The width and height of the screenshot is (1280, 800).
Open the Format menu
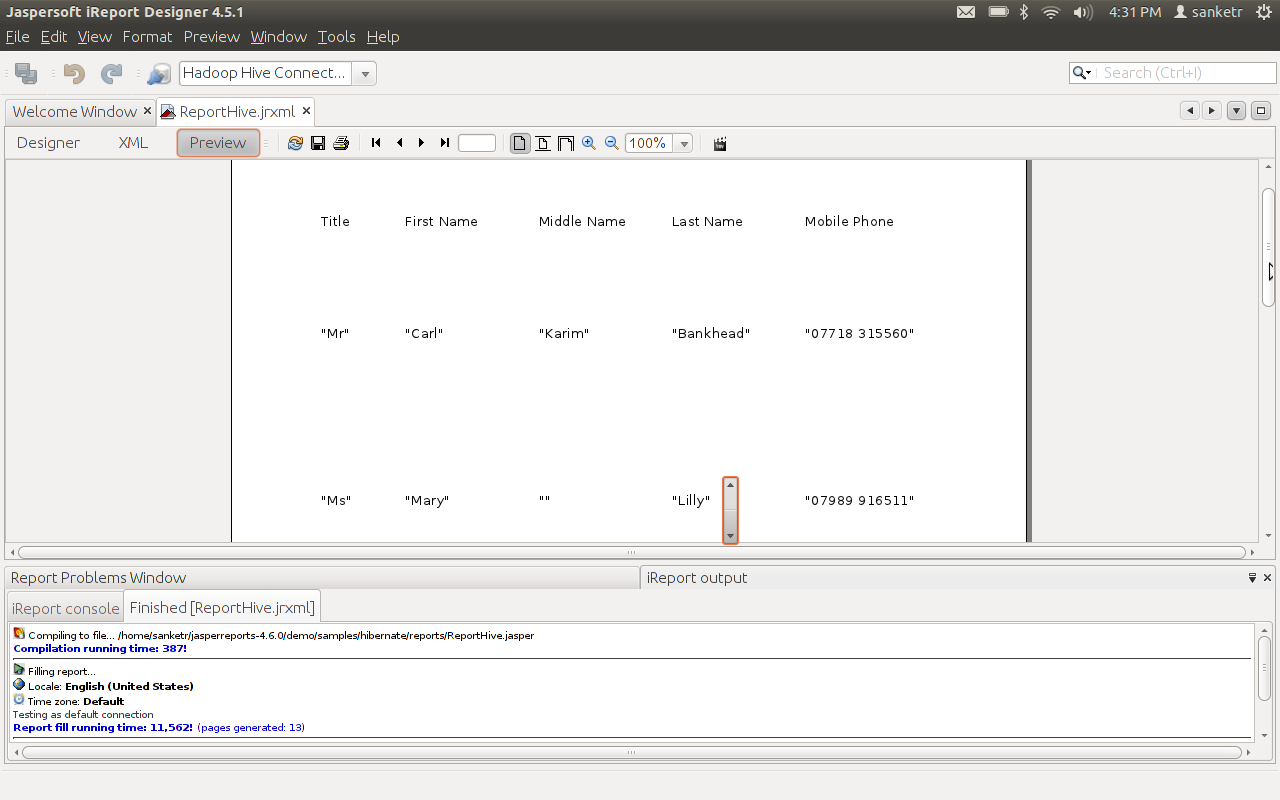point(147,36)
